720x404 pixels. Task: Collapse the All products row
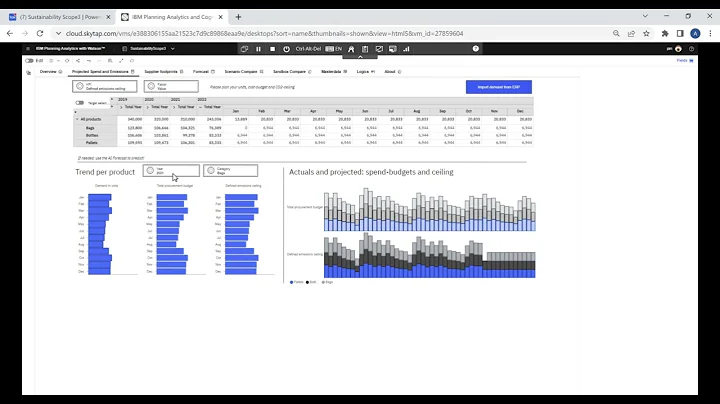77,119
